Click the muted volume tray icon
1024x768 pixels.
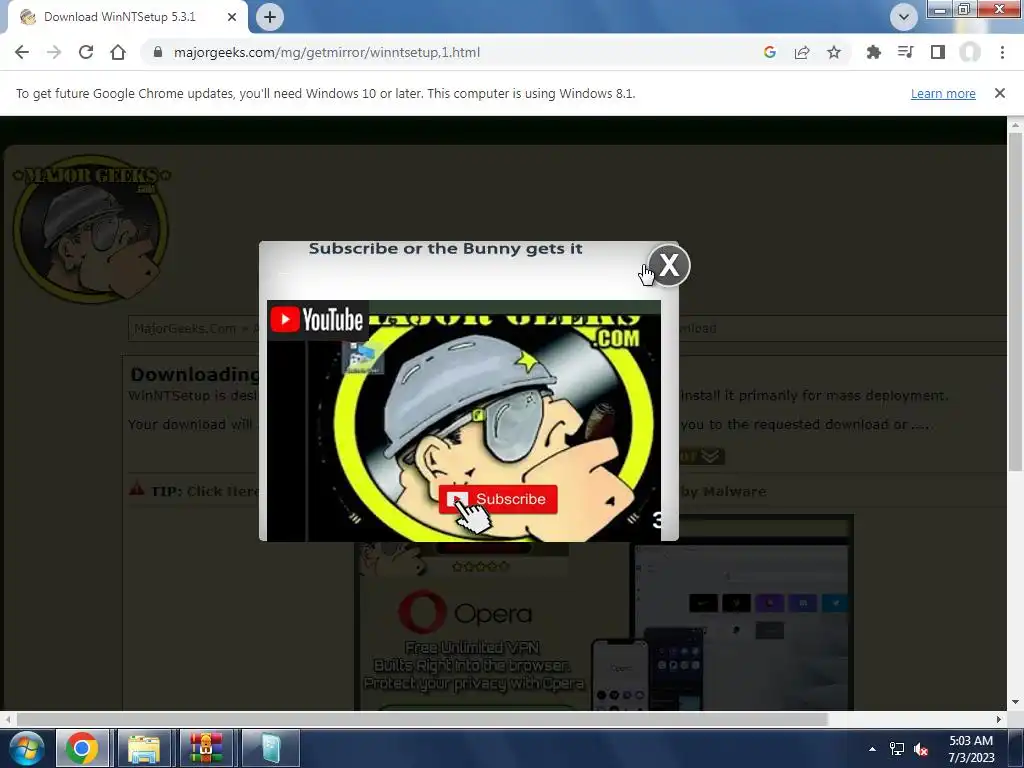[x=921, y=749]
